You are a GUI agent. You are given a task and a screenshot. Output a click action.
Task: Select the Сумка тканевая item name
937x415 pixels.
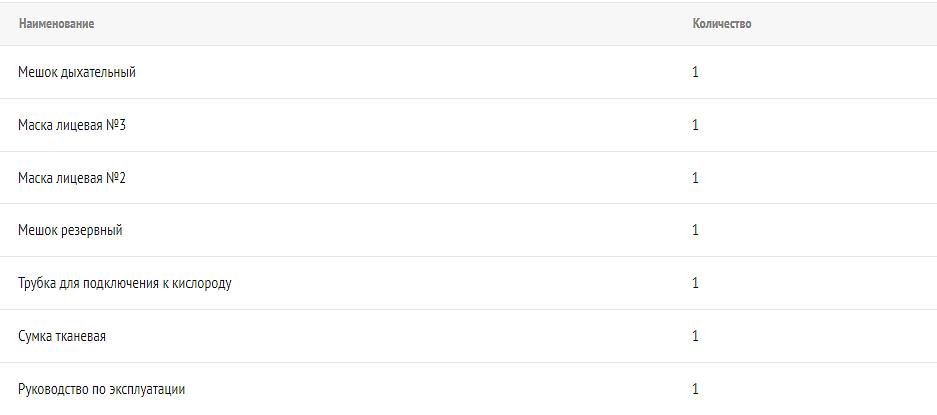(62, 336)
